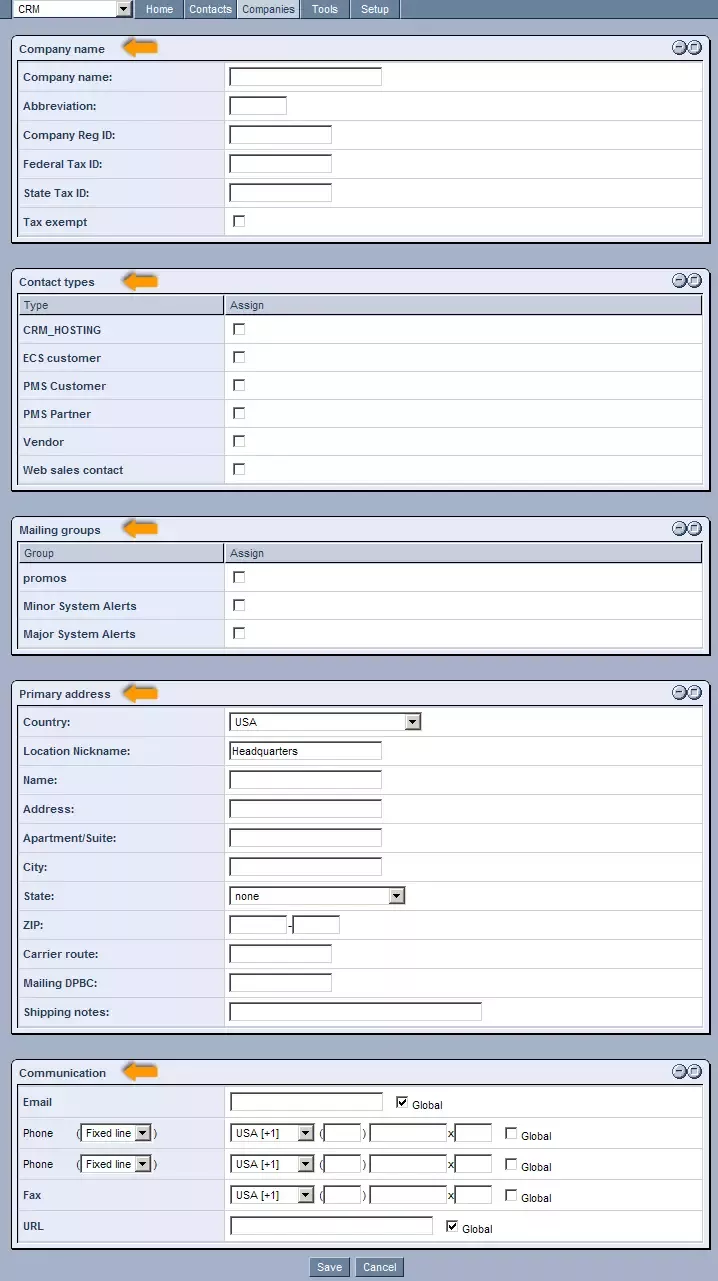Go to the Home tab
Screen dimensions: 718x1281
pyautogui.click(x=159, y=9)
